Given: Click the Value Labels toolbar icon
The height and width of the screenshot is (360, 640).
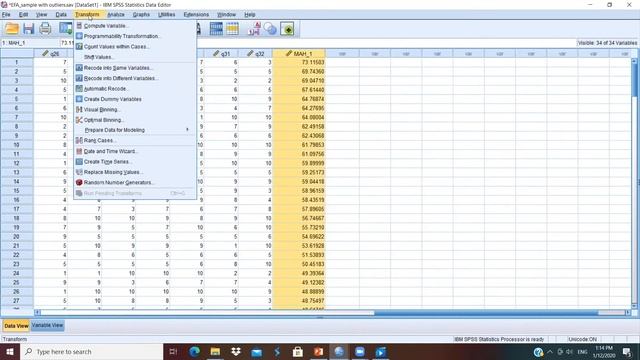Looking at the screenshot, I should point(254,29).
